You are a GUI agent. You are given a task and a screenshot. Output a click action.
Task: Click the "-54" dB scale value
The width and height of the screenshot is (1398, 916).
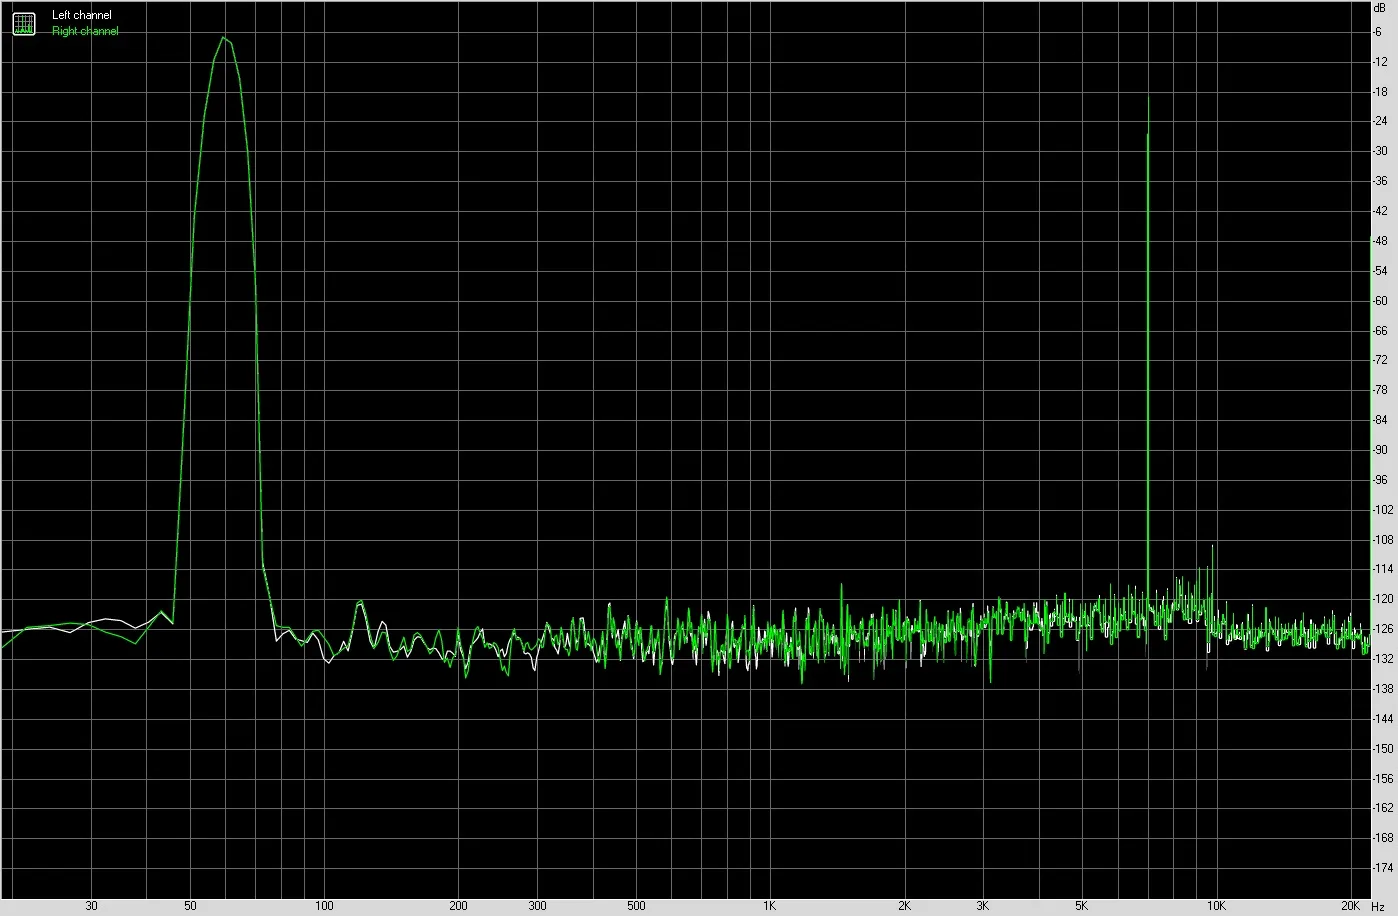[1380, 271]
